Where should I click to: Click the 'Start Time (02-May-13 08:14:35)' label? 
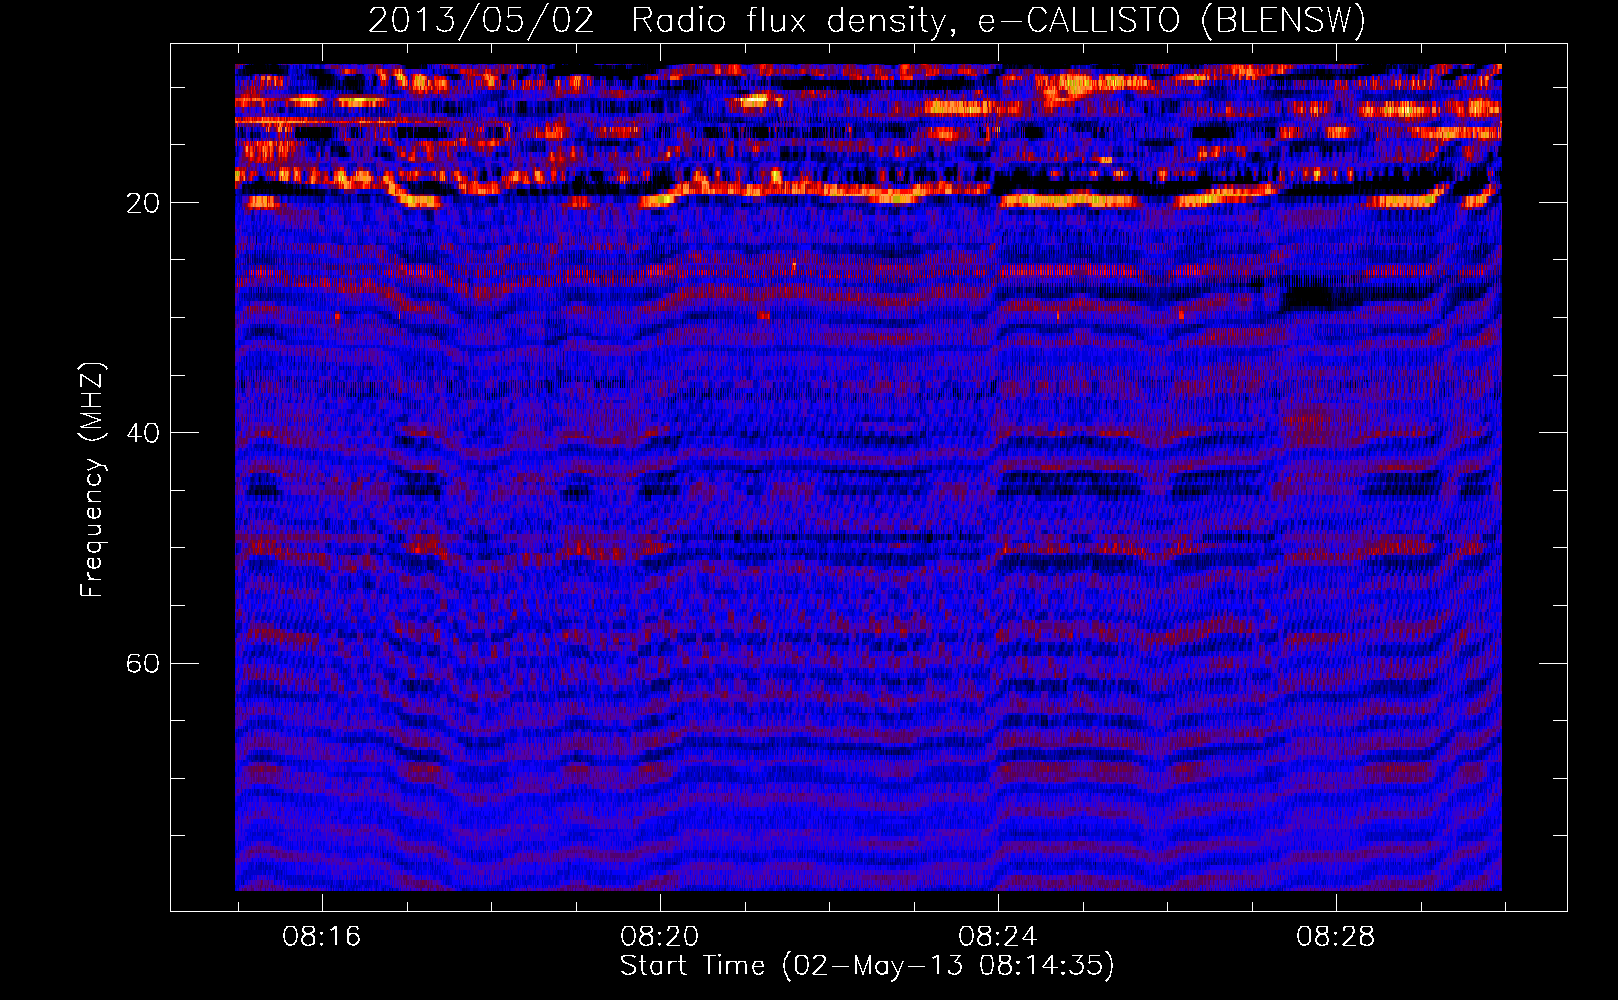click(x=867, y=966)
